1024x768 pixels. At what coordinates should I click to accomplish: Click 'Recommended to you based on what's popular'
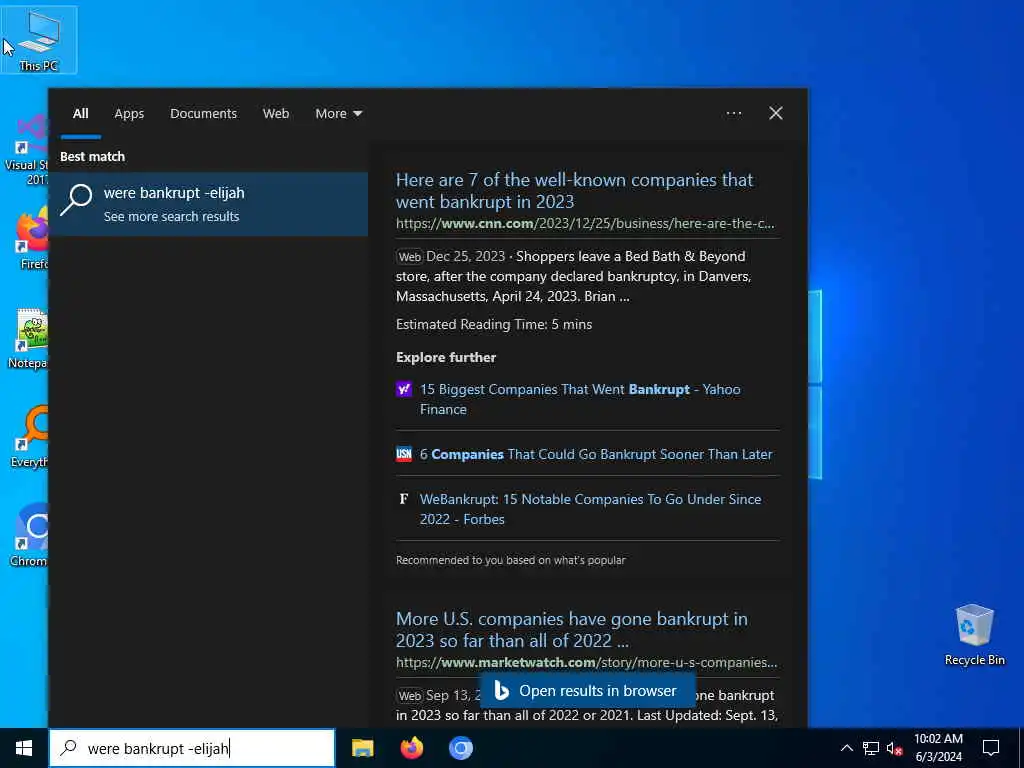click(511, 560)
